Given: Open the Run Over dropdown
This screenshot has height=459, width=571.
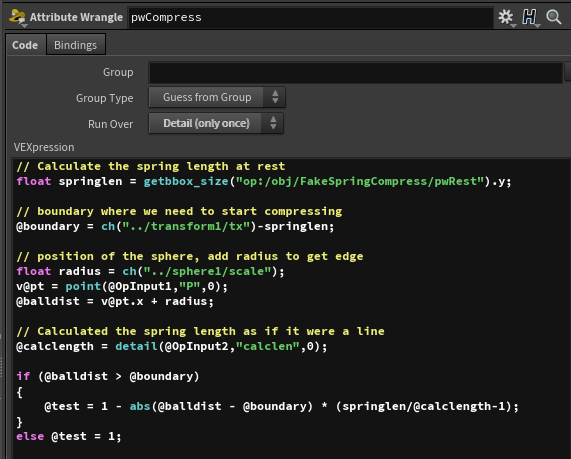Looking at the screenshot, I should coord(216,123).
